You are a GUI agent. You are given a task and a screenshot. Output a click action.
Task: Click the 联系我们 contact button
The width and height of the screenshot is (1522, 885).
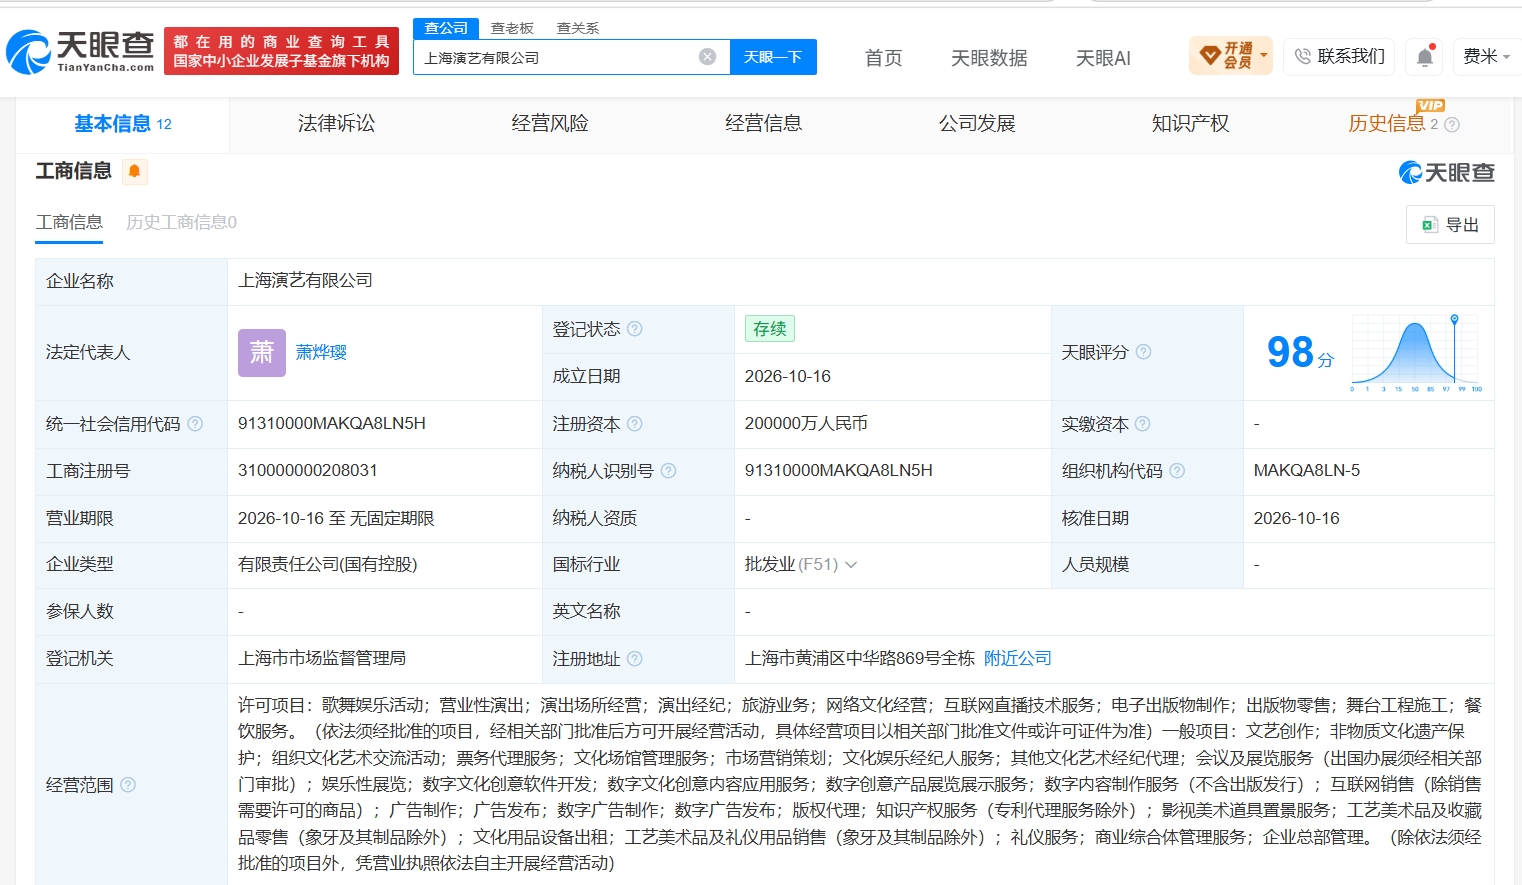[x=1339, y=56]
